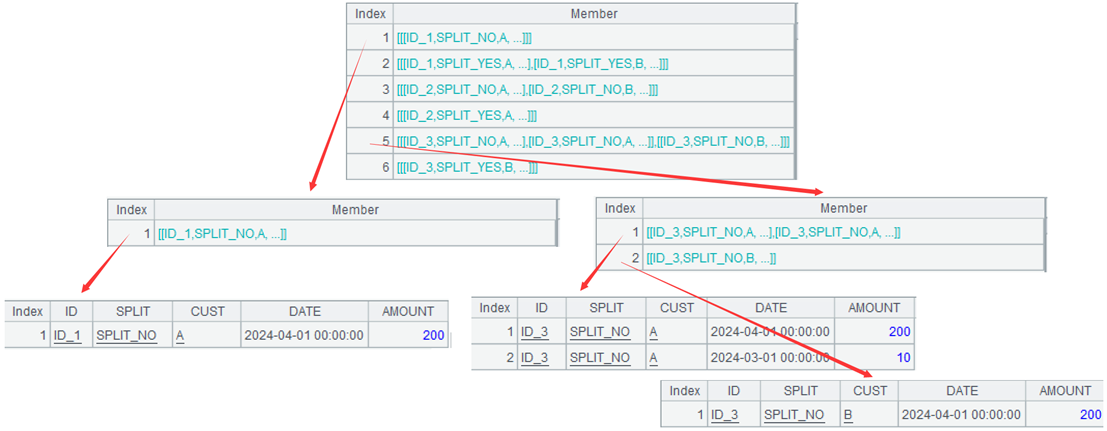Screen dimensions: 1107x431
Task: Select the member [[ID_3,SPLIT_YES,B, ...]] in row 6
Action: (467, 168)
